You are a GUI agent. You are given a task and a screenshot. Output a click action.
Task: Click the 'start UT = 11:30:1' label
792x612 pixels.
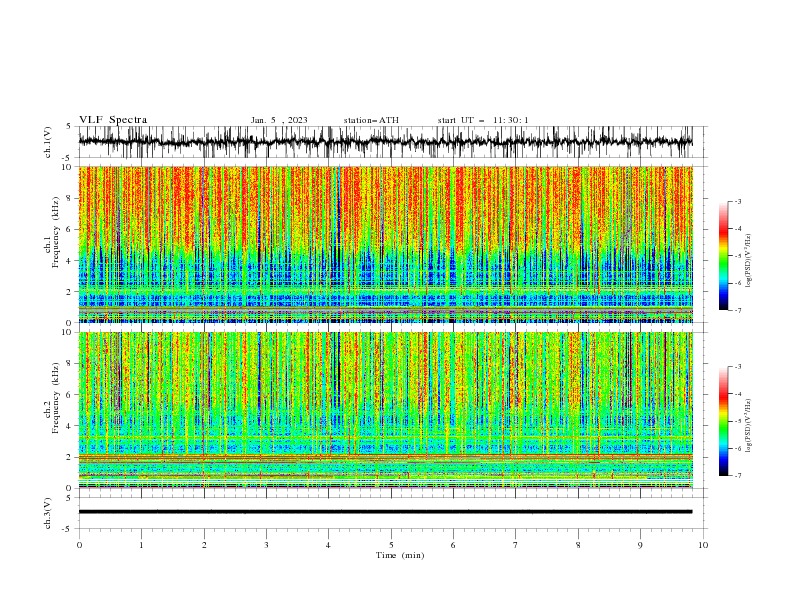click(x=483, y=120)
